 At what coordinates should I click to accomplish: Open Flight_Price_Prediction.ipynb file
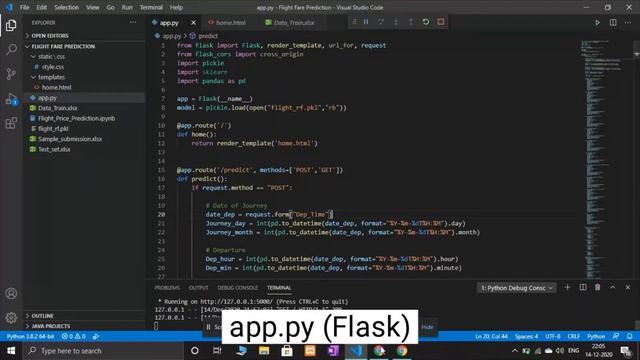pos(76,118)
